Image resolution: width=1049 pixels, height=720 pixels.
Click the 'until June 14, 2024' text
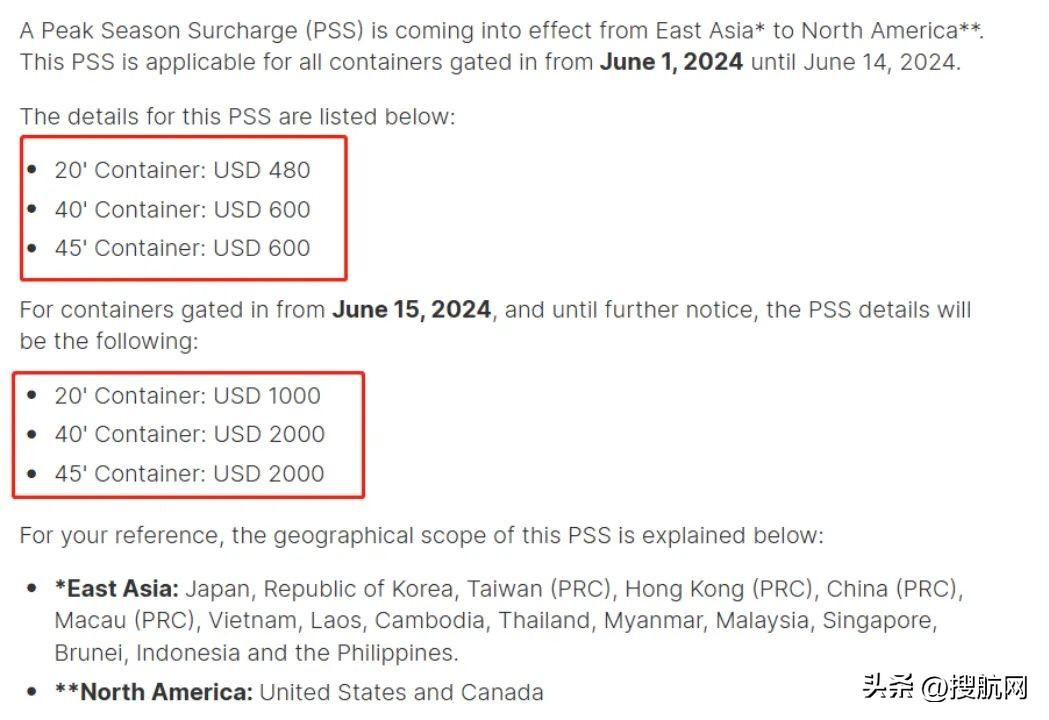pyautogui.click(x=856, y=62)
